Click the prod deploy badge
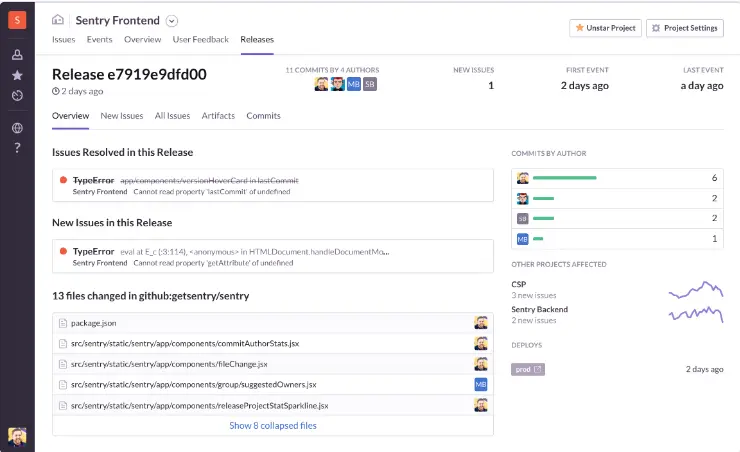Image resolution: width=740 pixels, height=452 pixels. (528, 369)
